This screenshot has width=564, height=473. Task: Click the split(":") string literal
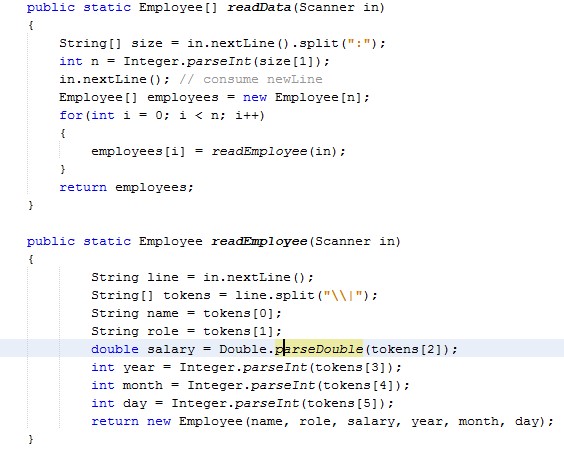pyautogui.click(x=359, y=44)
